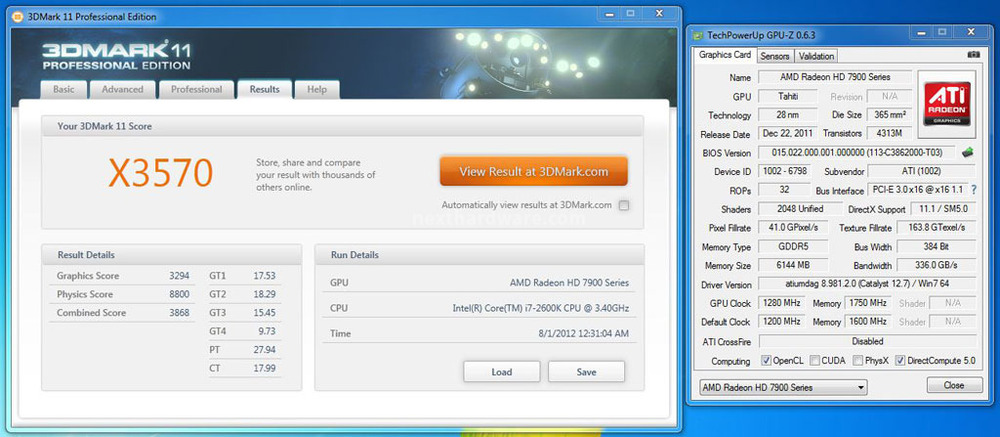Click the green BIOS save chip icon
The image size is (1000, 437).
[x=968, y=152]
